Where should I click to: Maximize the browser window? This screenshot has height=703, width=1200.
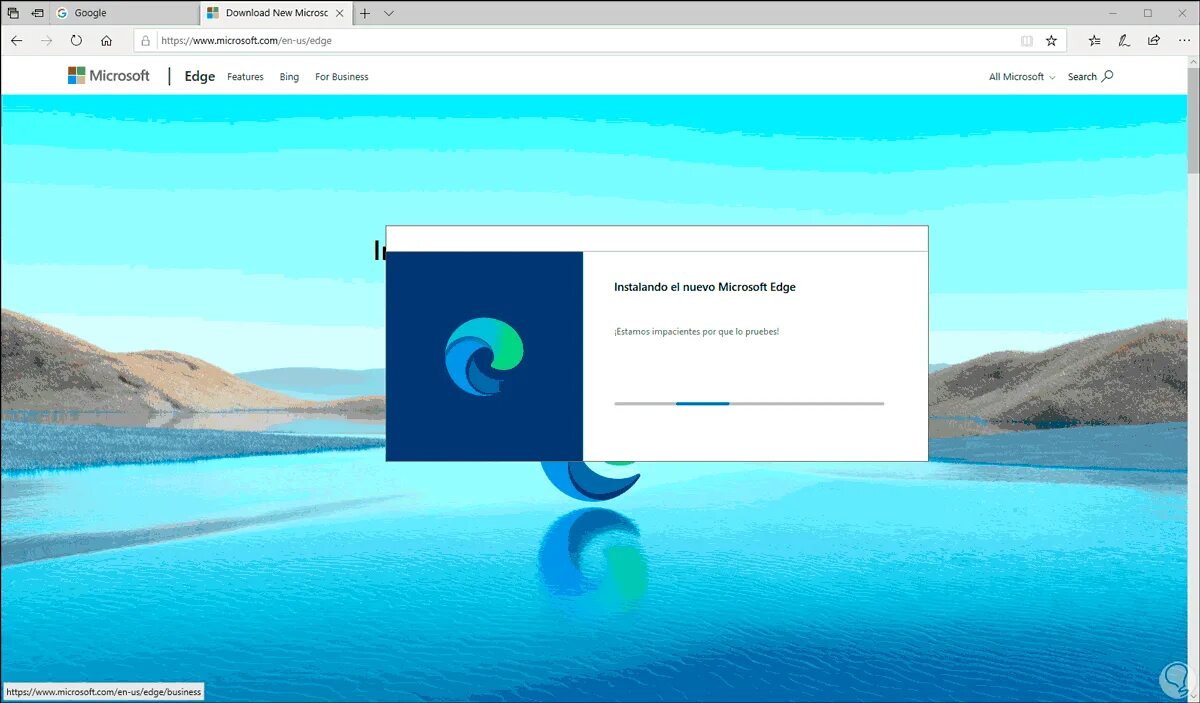pos(1148,13)
